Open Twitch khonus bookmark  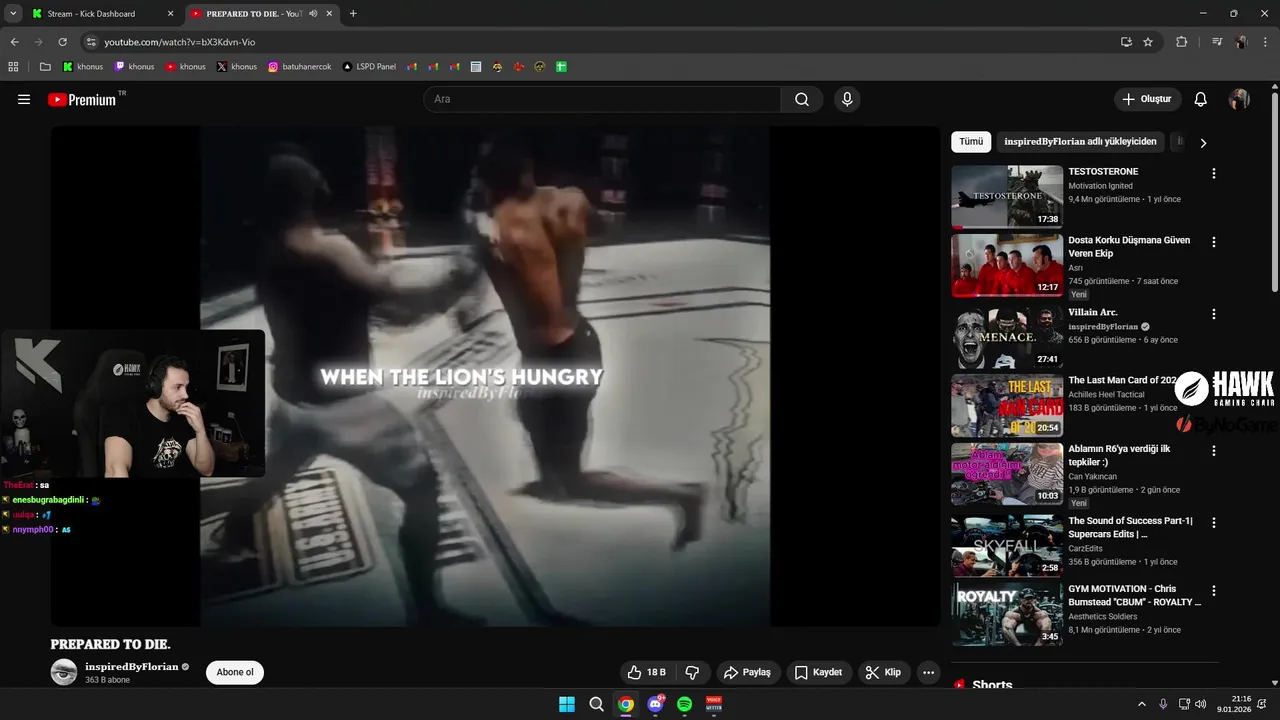point(134,67)
